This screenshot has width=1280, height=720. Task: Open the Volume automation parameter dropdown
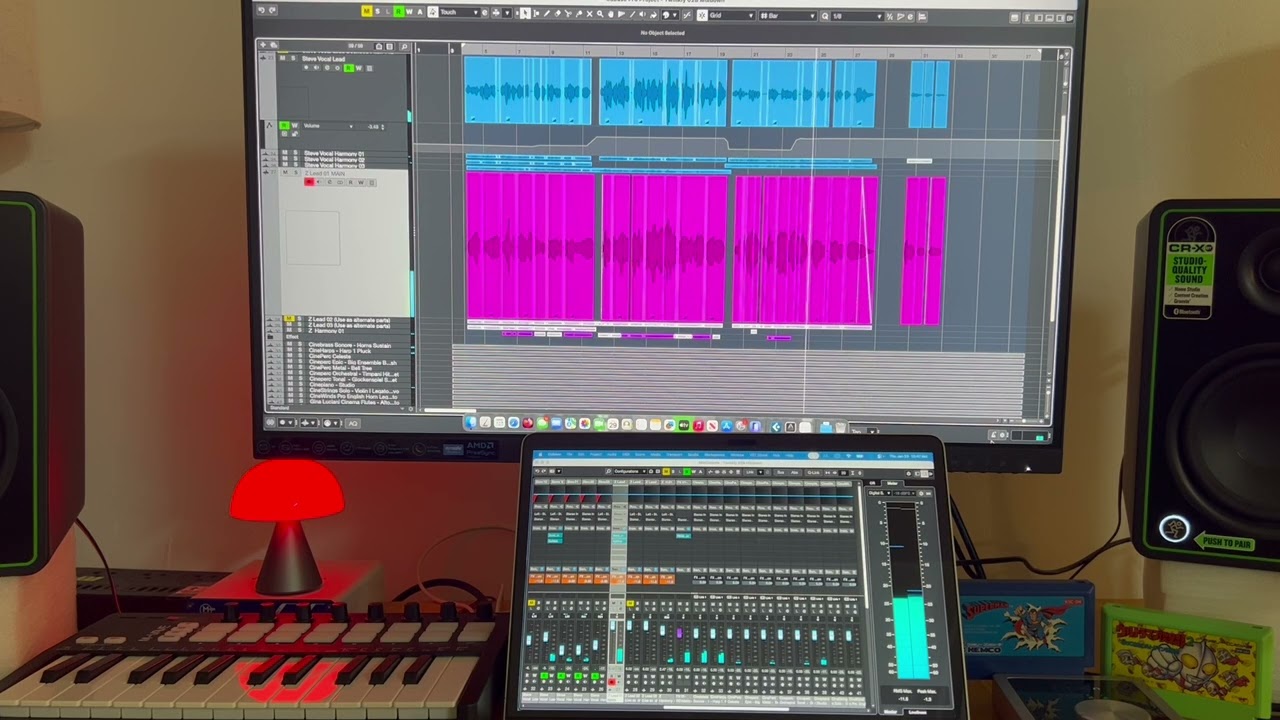328,126
